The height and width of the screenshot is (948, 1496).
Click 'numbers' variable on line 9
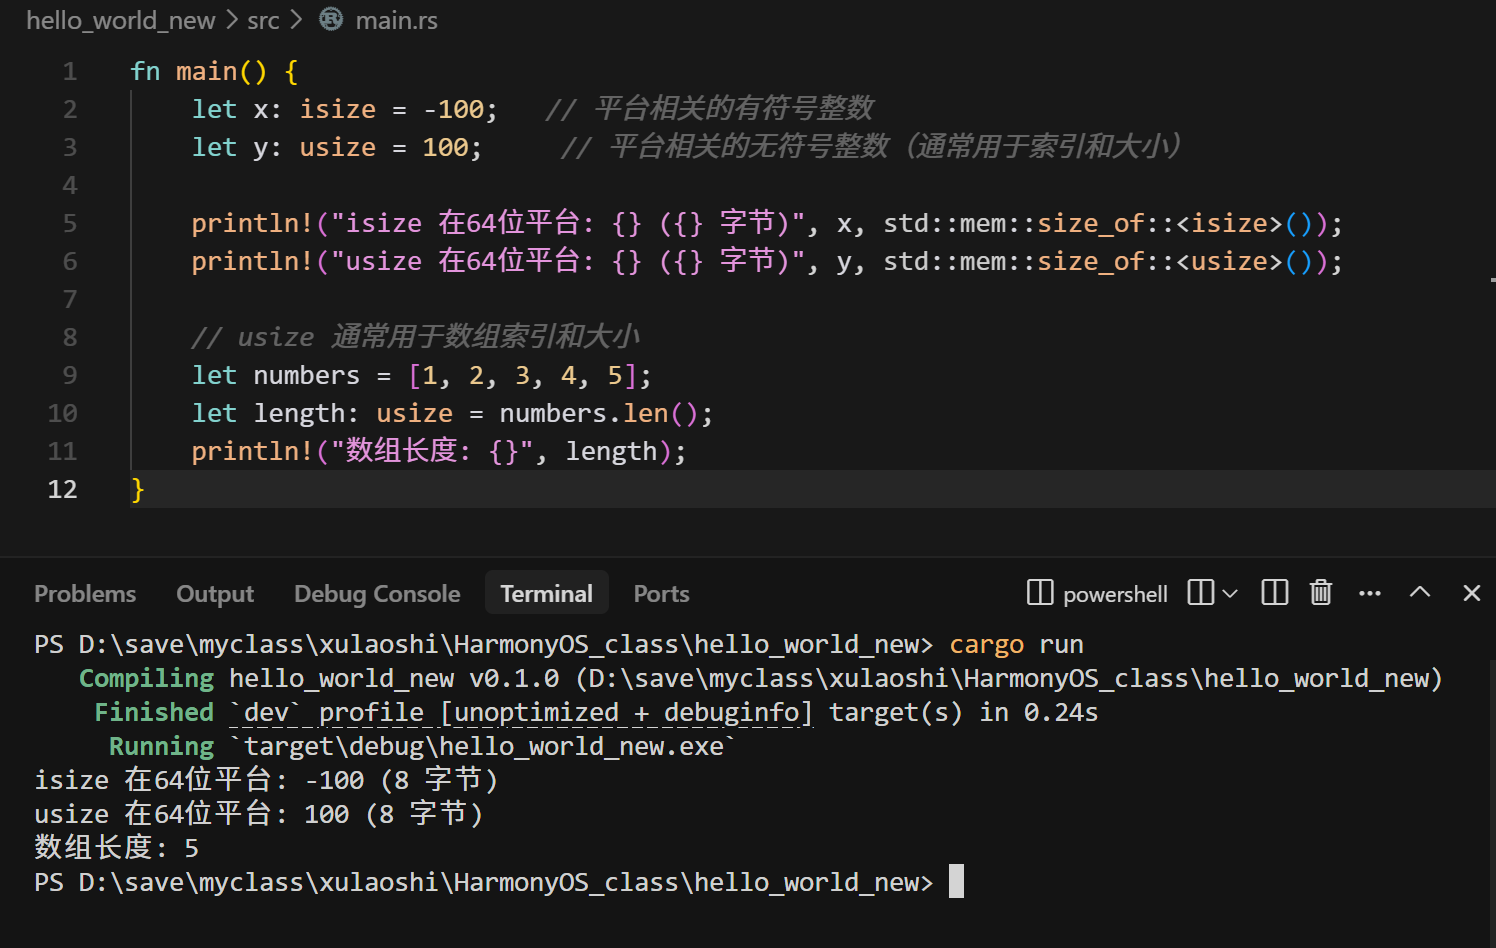tap(306, 375)
